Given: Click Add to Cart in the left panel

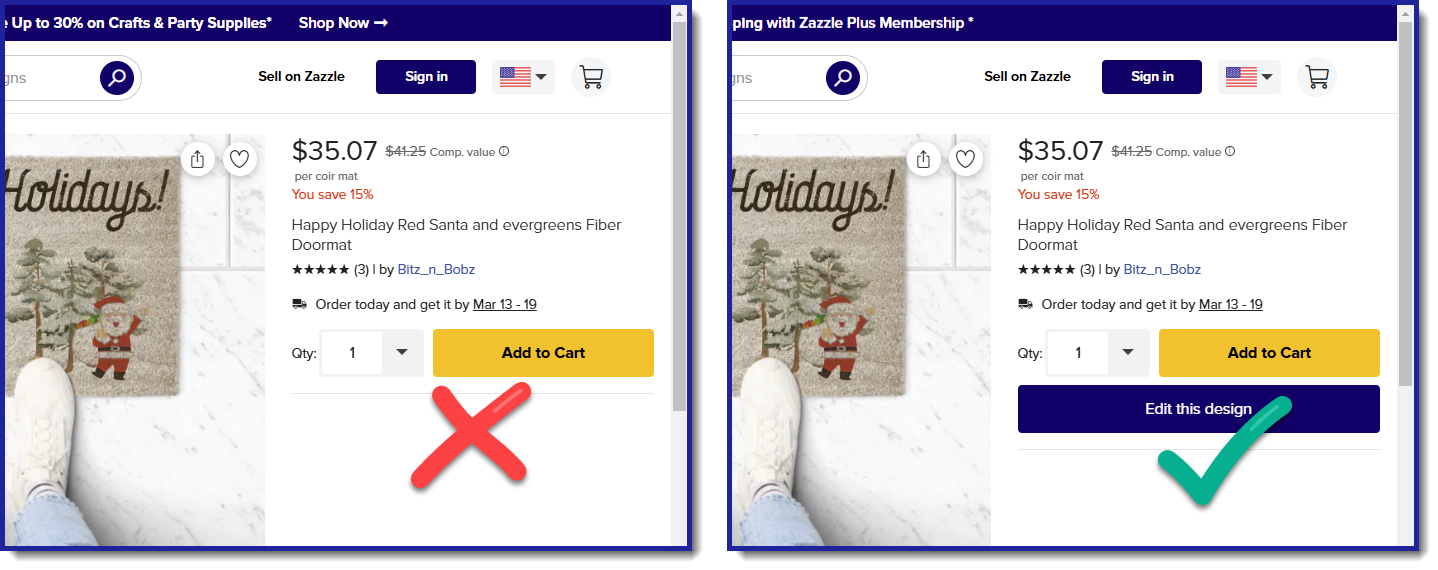Looking at the screenshot, I should click(543, 353).
